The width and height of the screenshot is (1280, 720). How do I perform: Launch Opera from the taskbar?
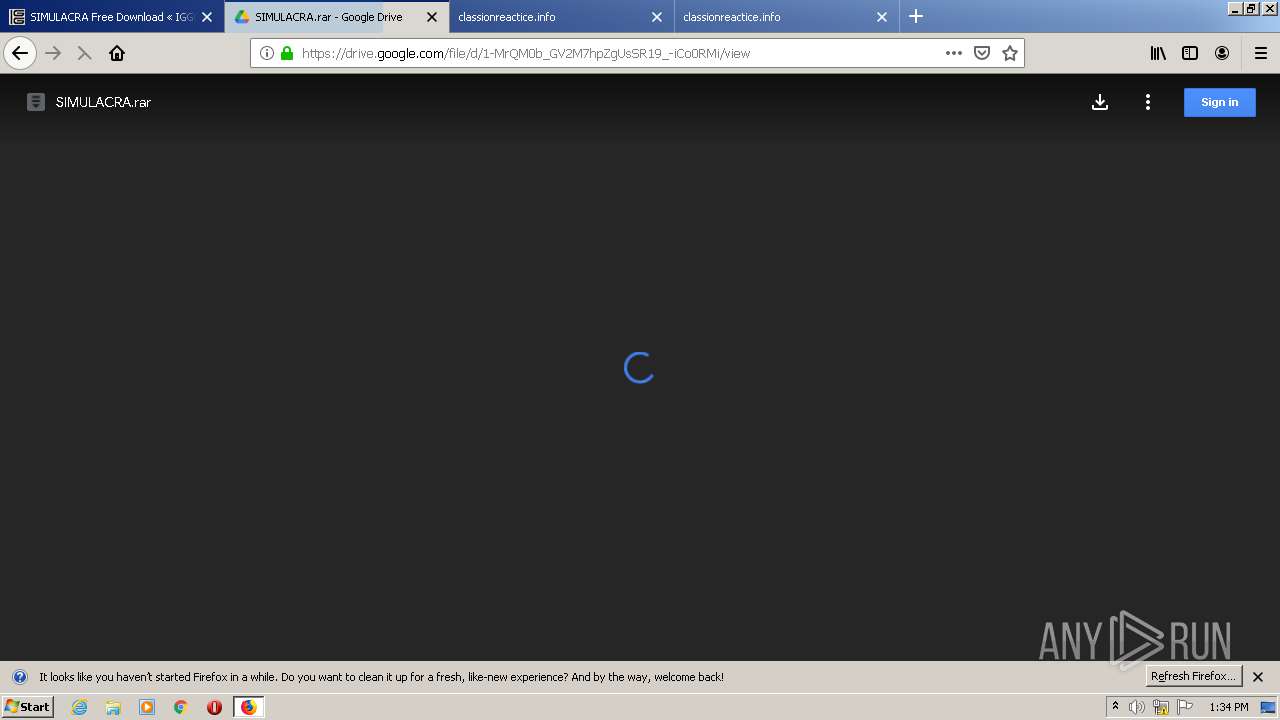(x=214, y=707)
